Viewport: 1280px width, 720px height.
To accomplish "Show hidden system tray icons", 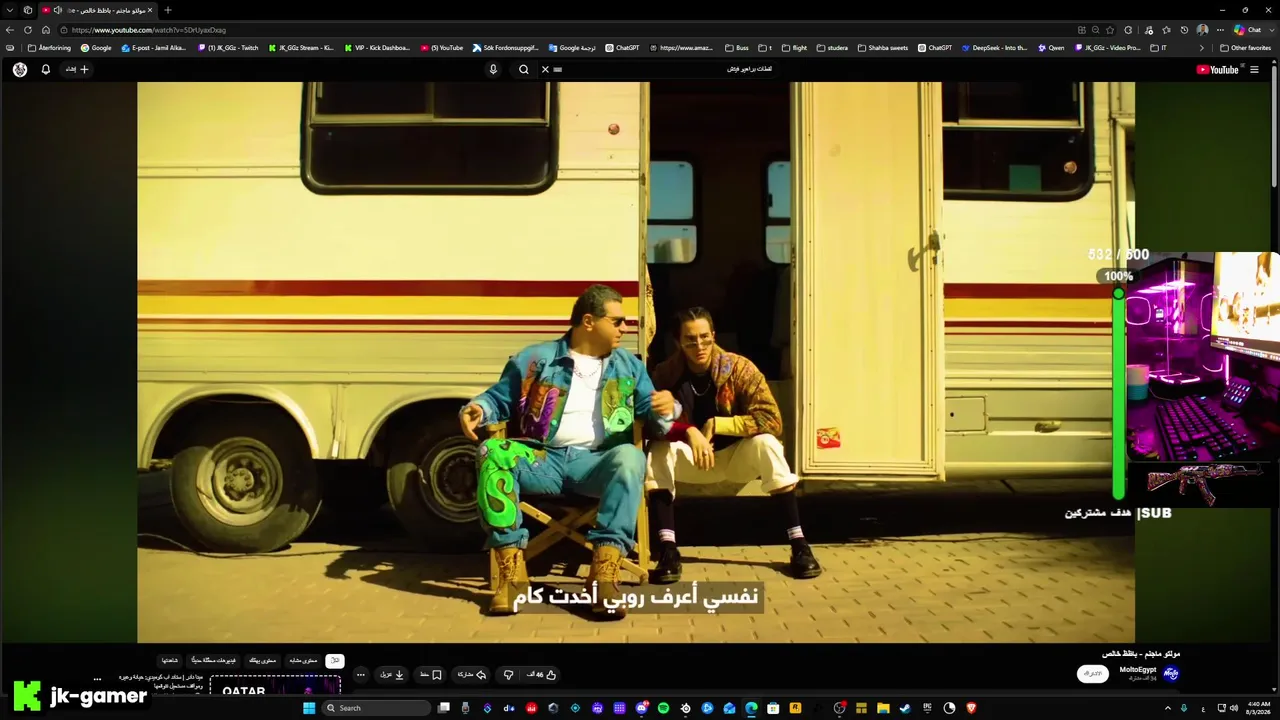I will click(x=1167, y=708).
